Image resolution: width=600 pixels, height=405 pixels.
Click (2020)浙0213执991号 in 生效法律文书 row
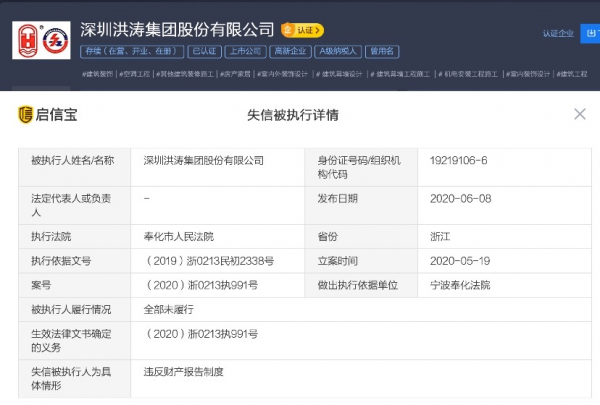click(x=201, y=334)
